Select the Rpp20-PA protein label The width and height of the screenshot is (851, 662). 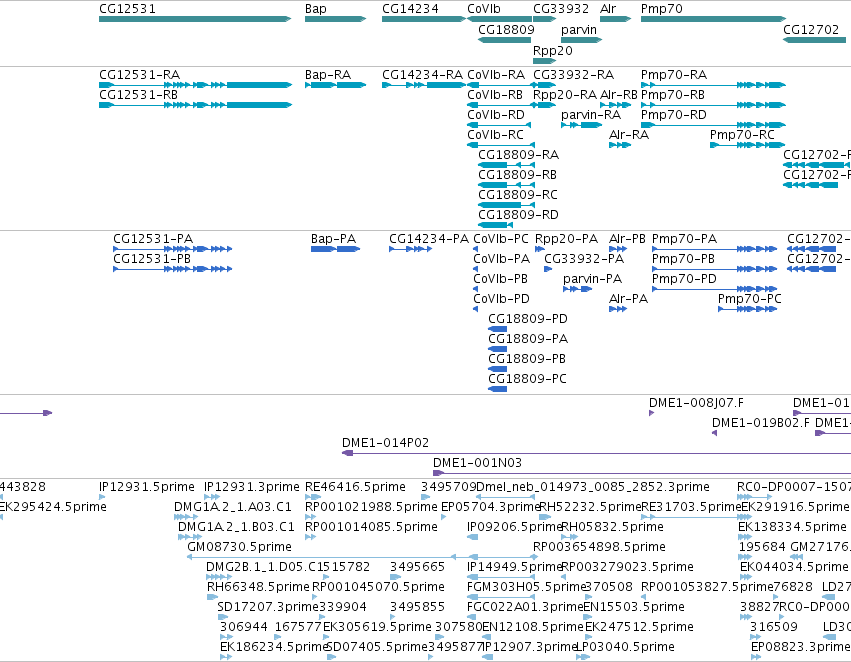click(x=566, y=239)
